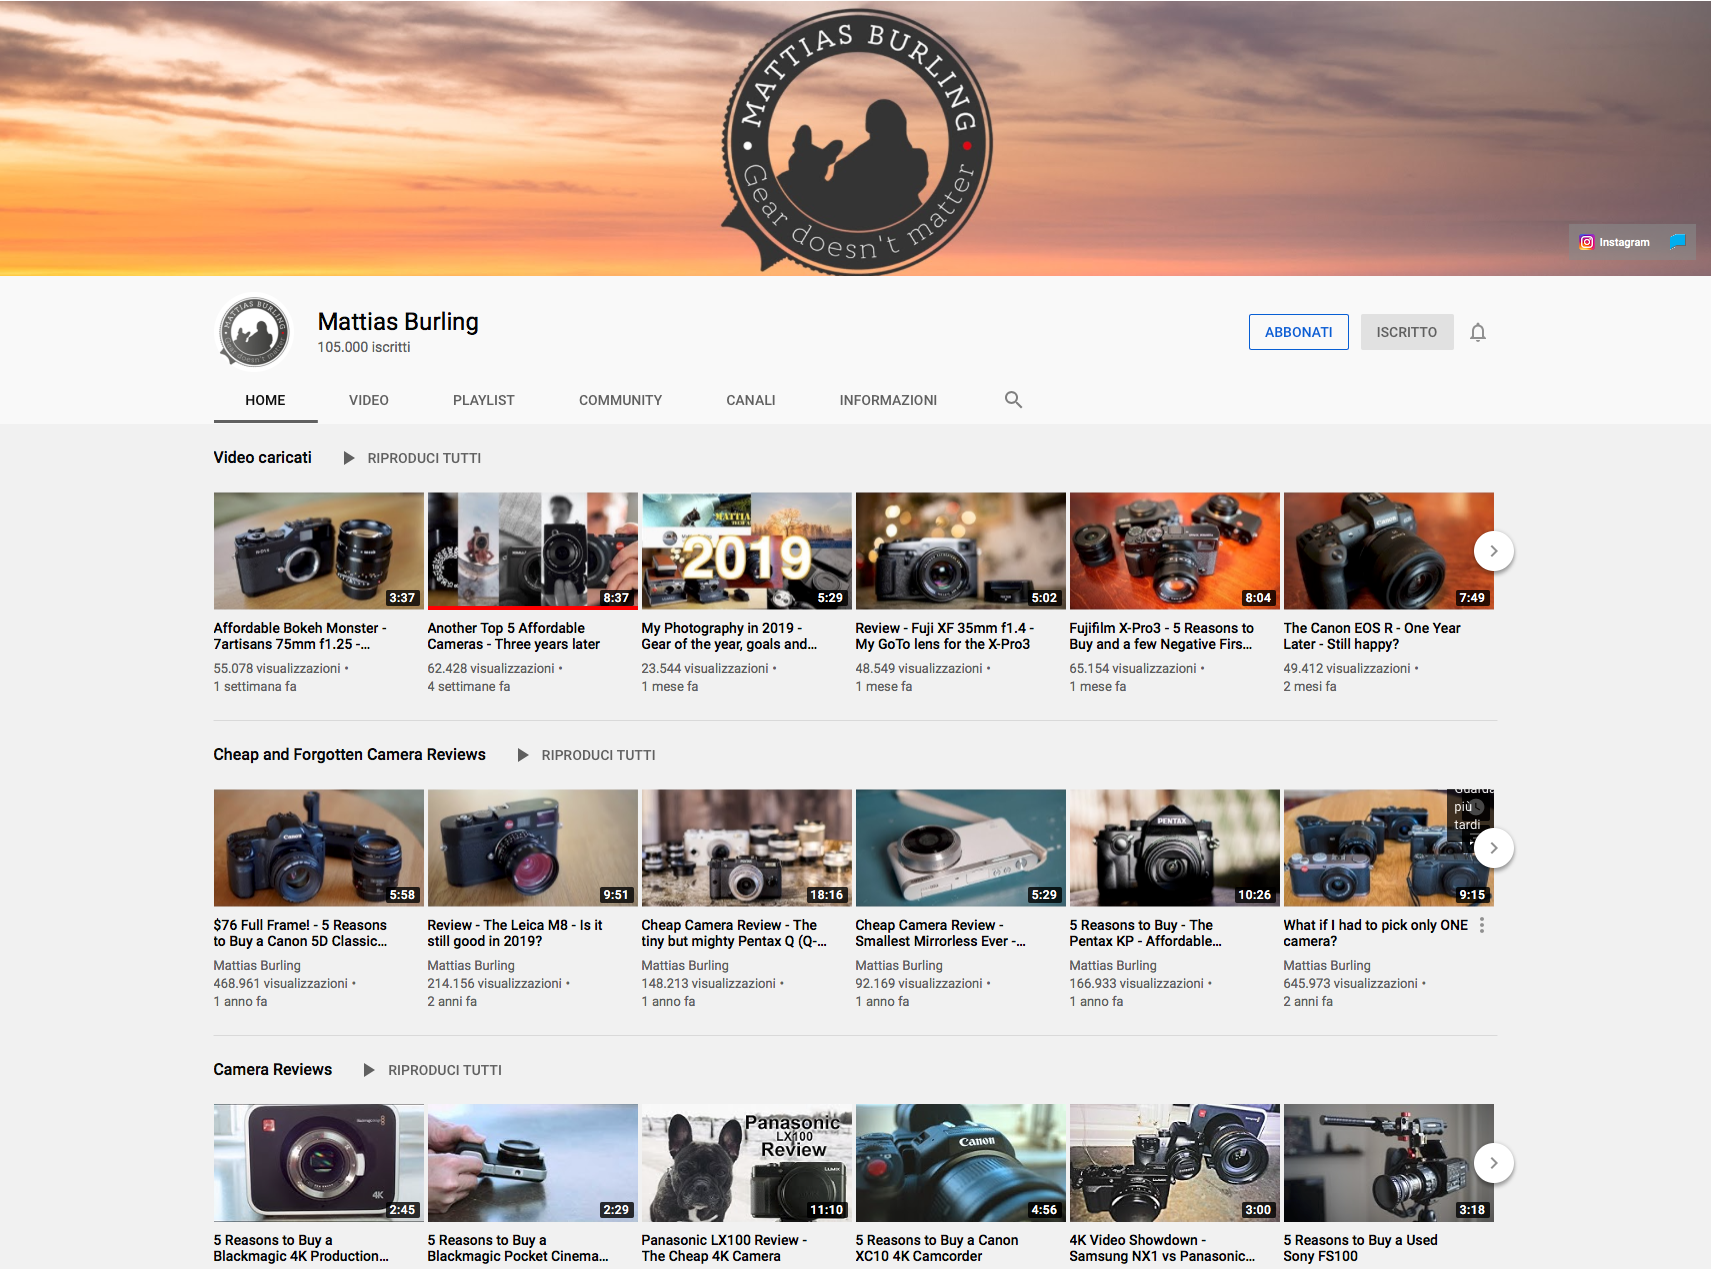The width and height of the screenshot is (1711, 1269).
Task: Open Used Sony FS100 thumbnail
Action: tap(1389, 1163)
